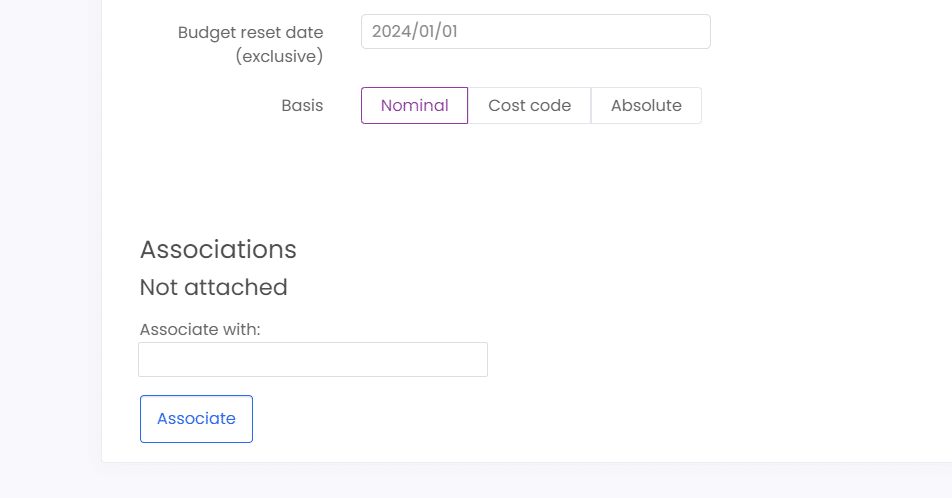Select the Nominal basis option

414,106
